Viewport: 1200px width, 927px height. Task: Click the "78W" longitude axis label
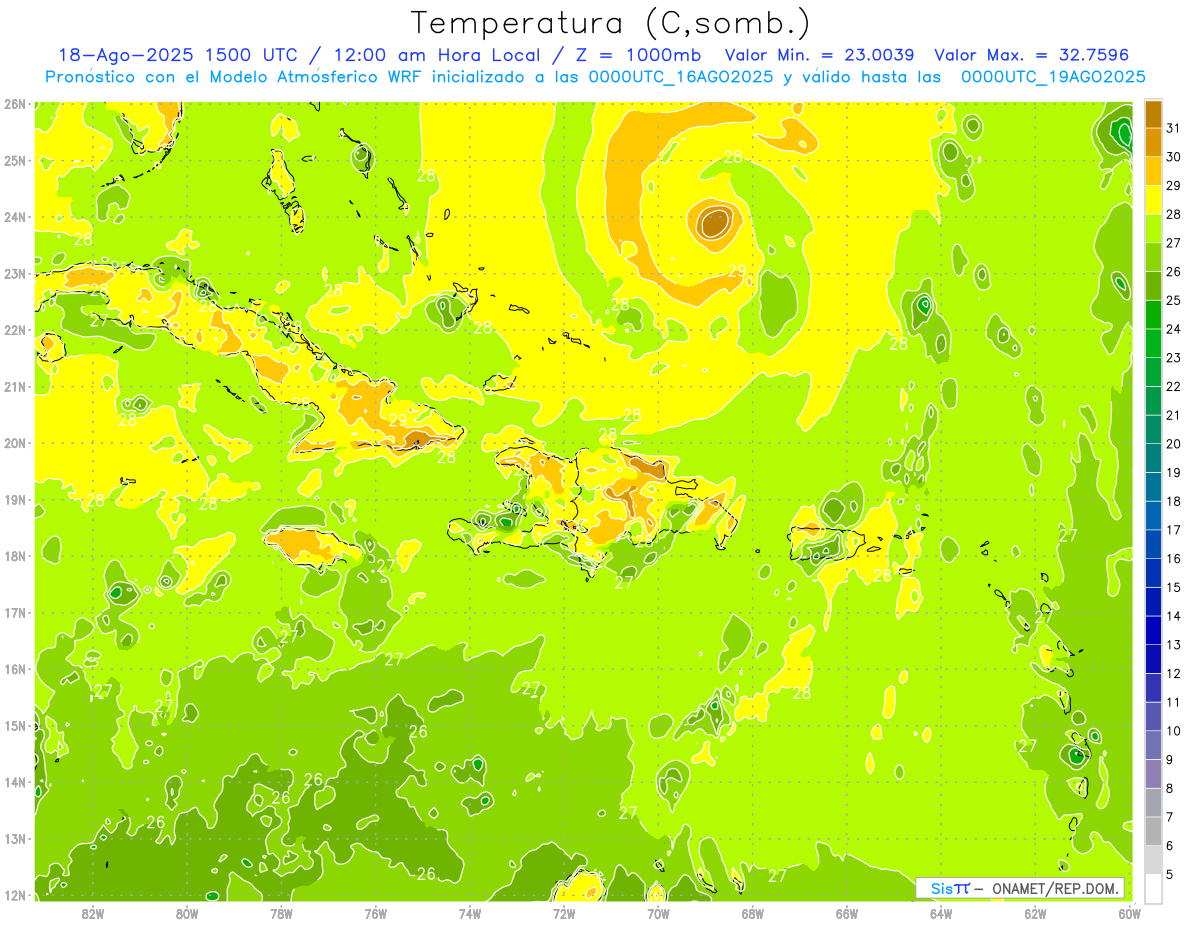[281, 913]
